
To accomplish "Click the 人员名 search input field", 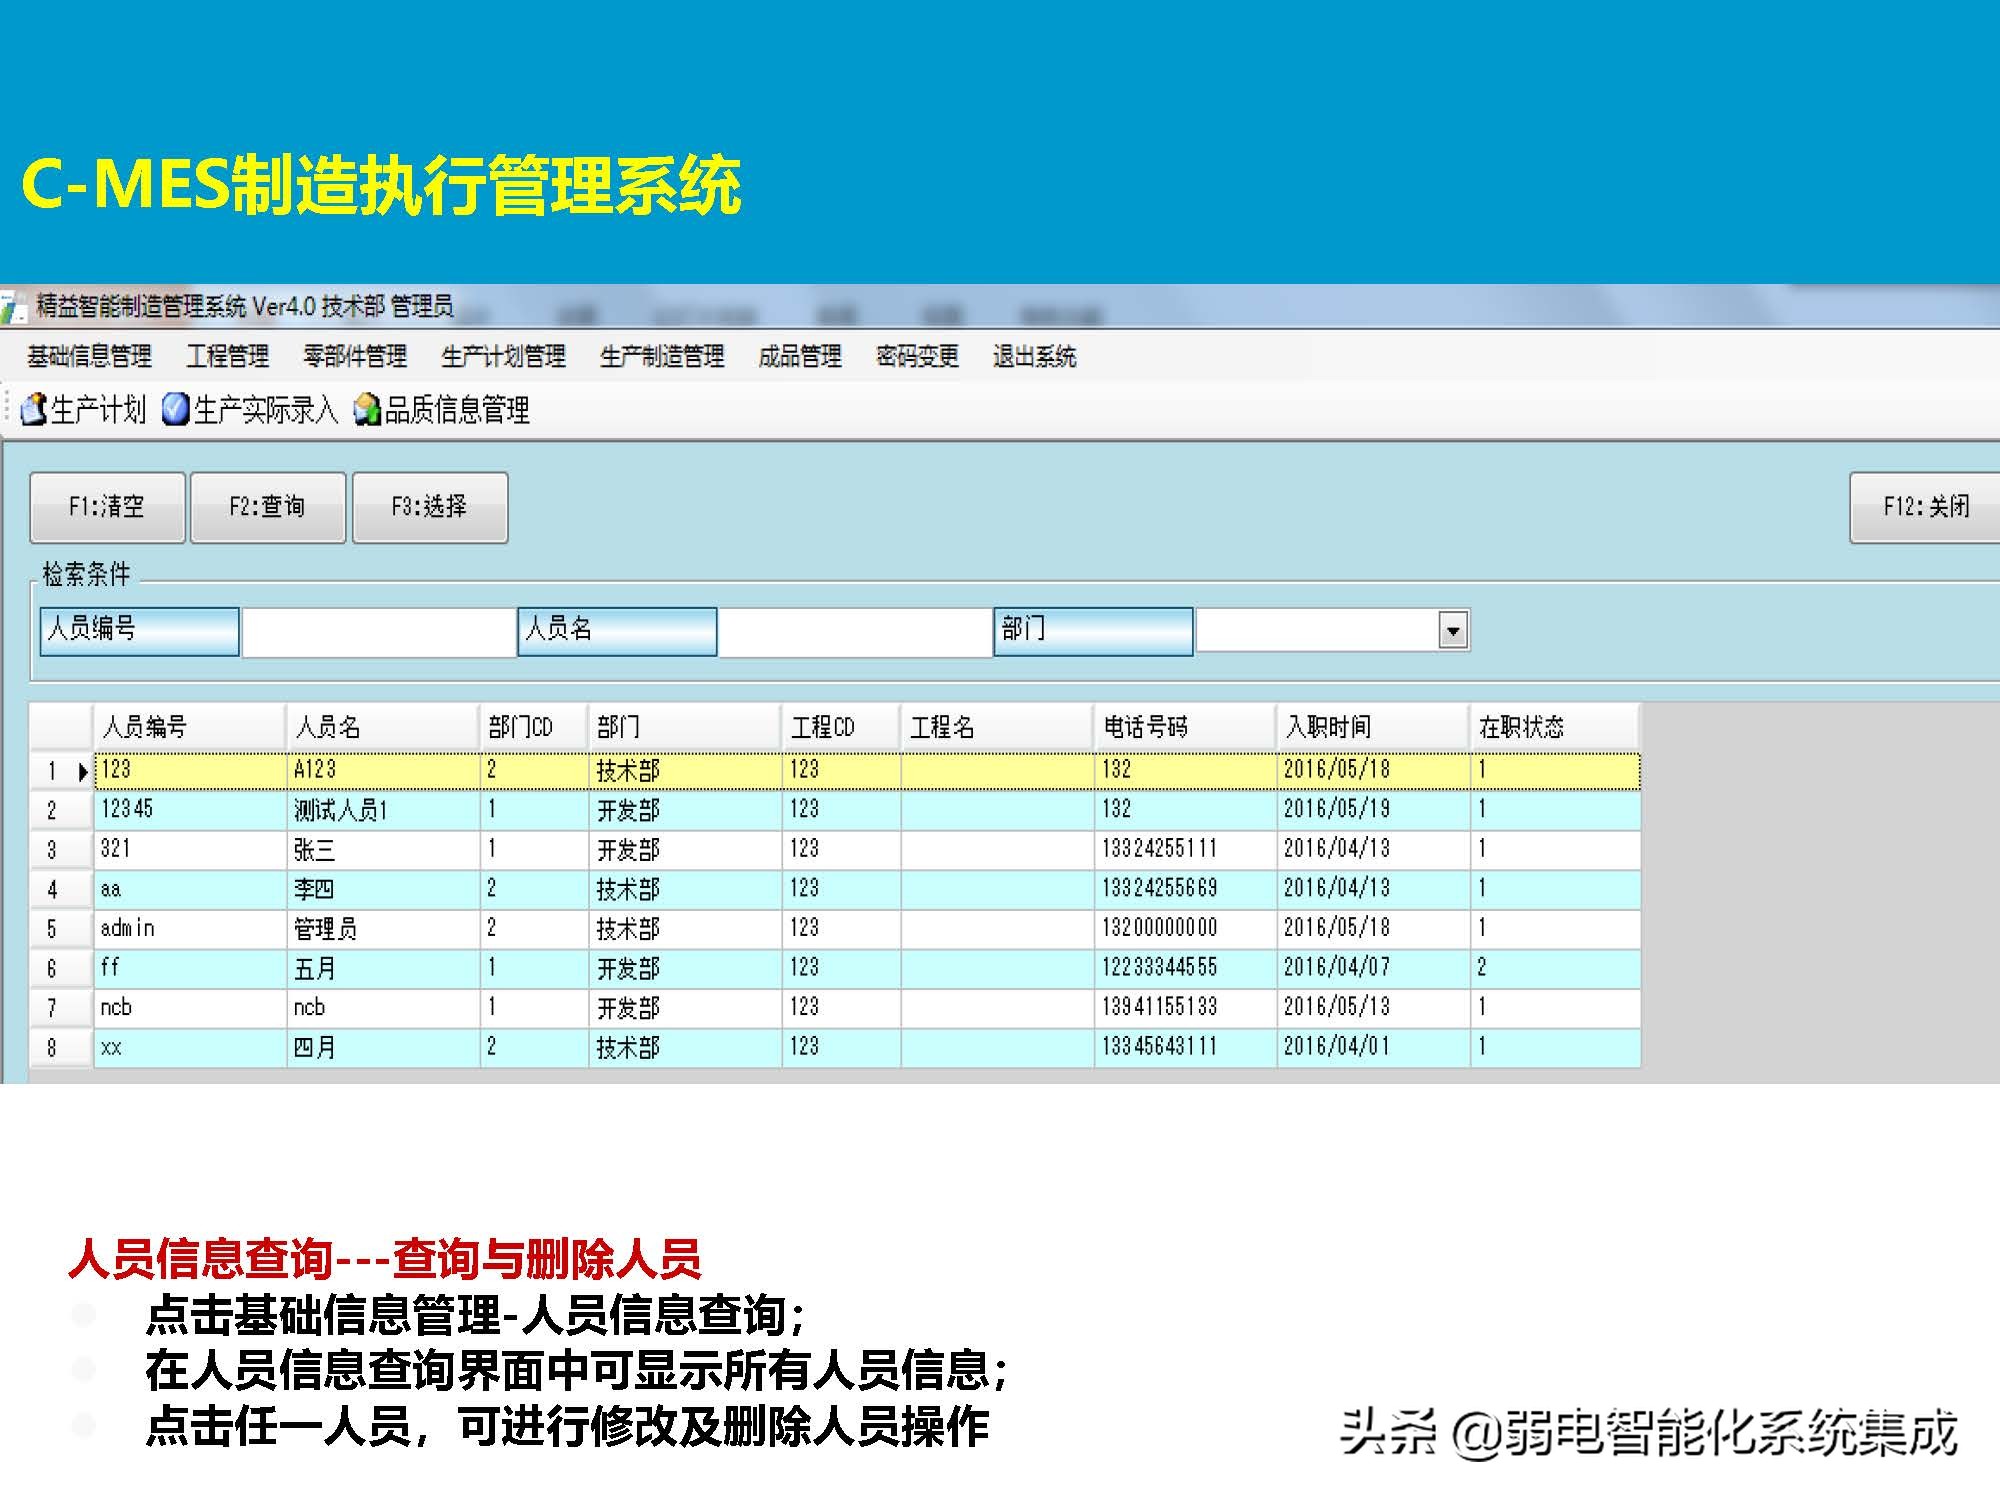I will click(x=855, y=632).
